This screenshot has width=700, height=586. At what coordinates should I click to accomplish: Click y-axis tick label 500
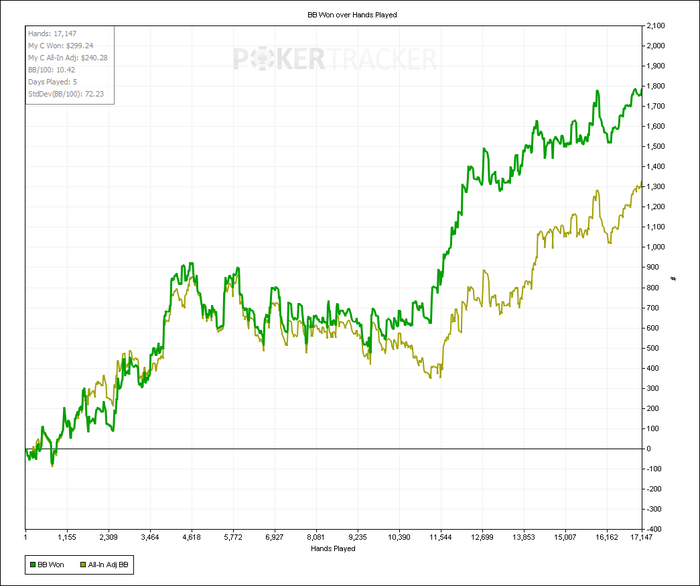pos(653,348)
